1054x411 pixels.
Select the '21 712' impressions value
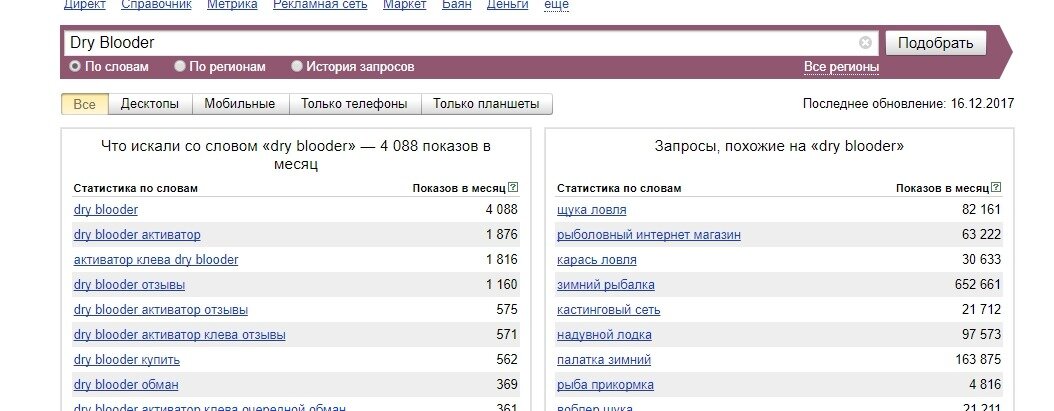981,309
